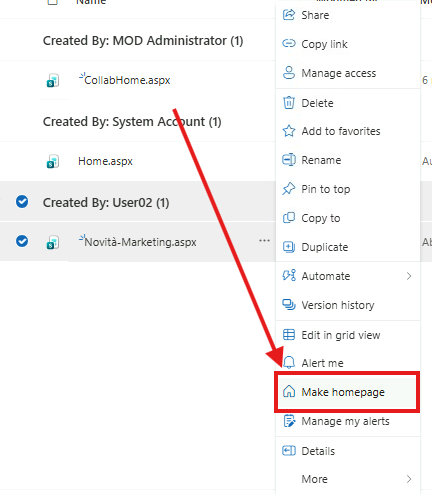Viewport: 432px width, 494px height.
Task: Select Version history menu entry
Action: tap(348, 305)
